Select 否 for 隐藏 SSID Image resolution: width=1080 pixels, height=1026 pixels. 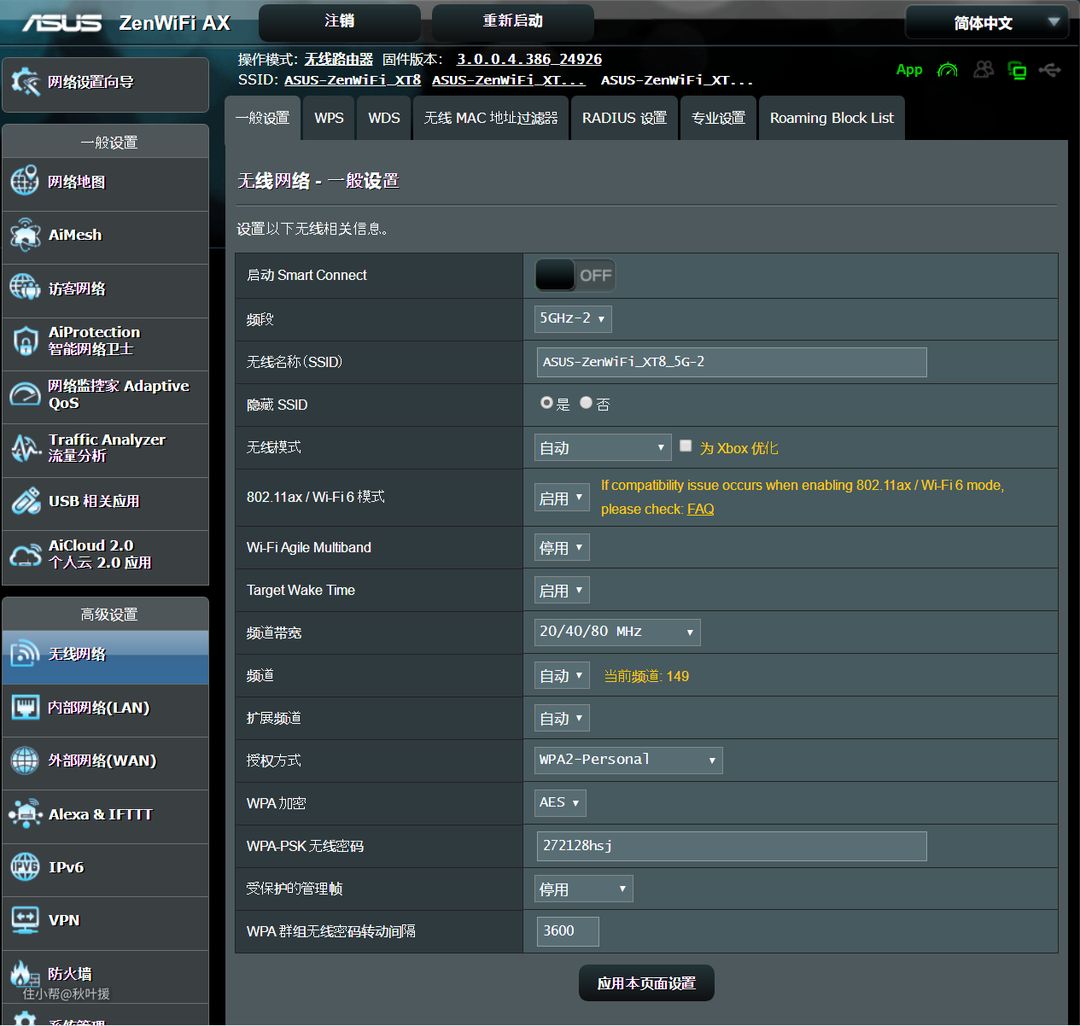586,403
